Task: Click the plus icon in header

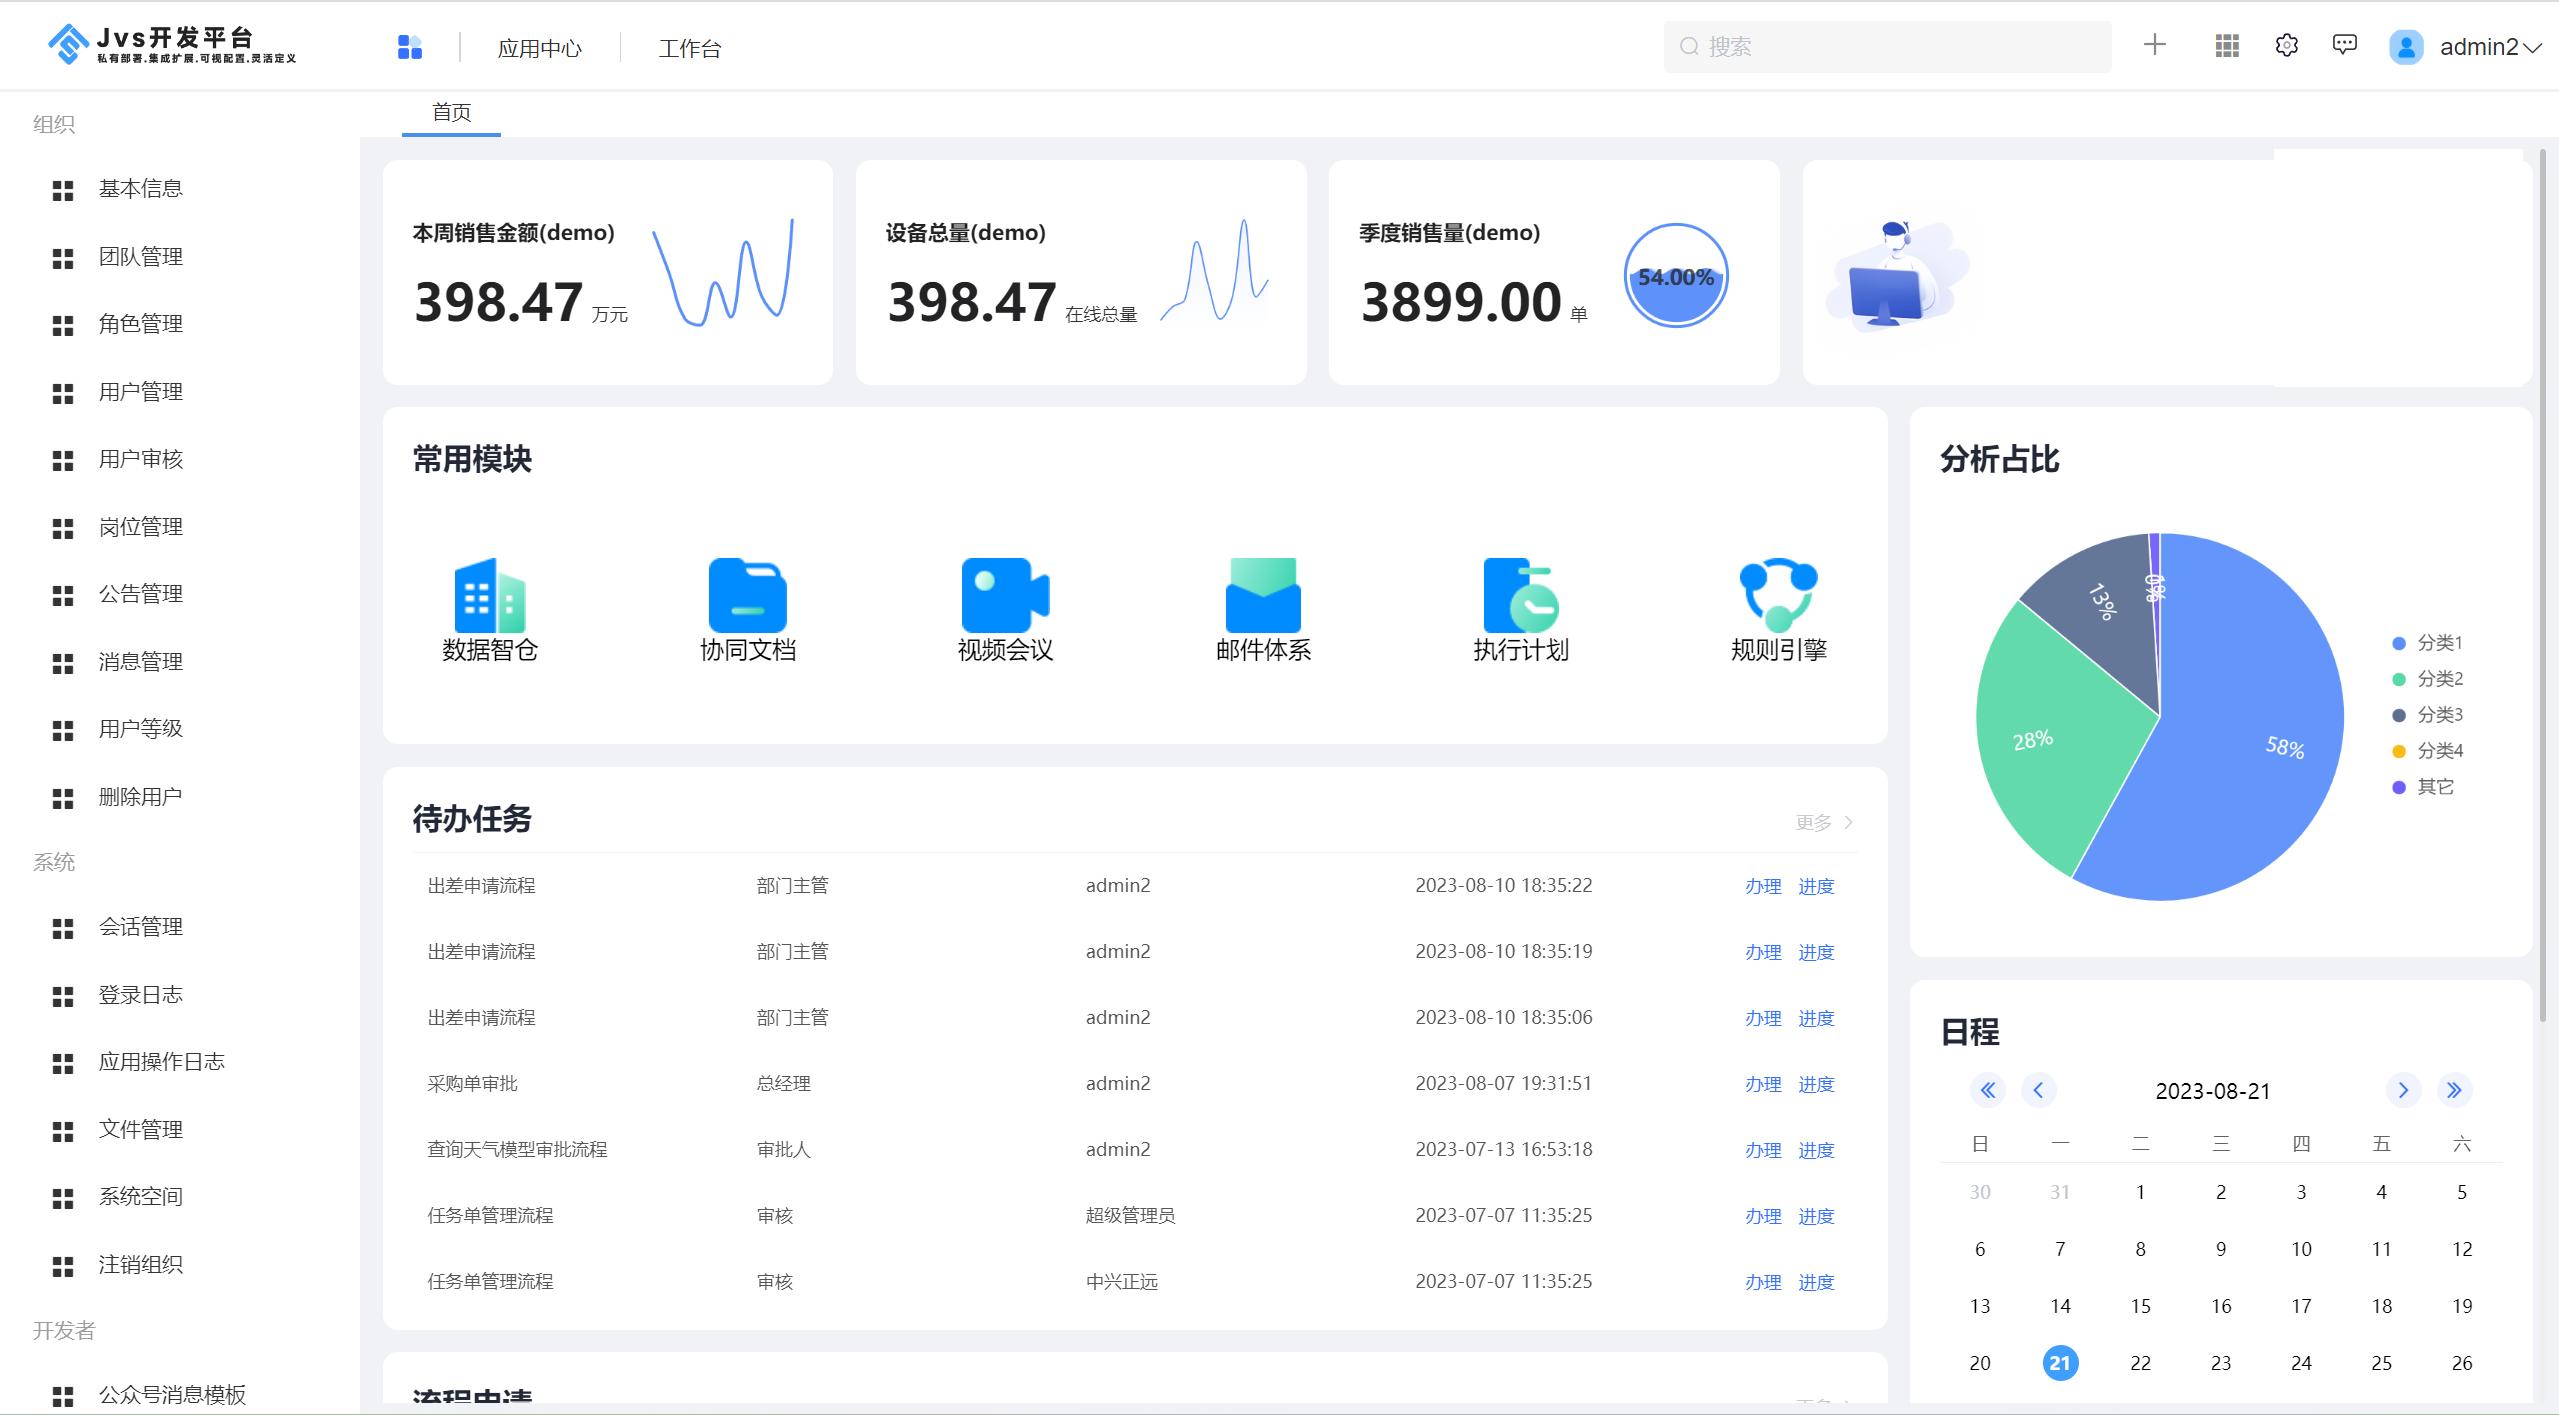Action: coord(2155,45)
